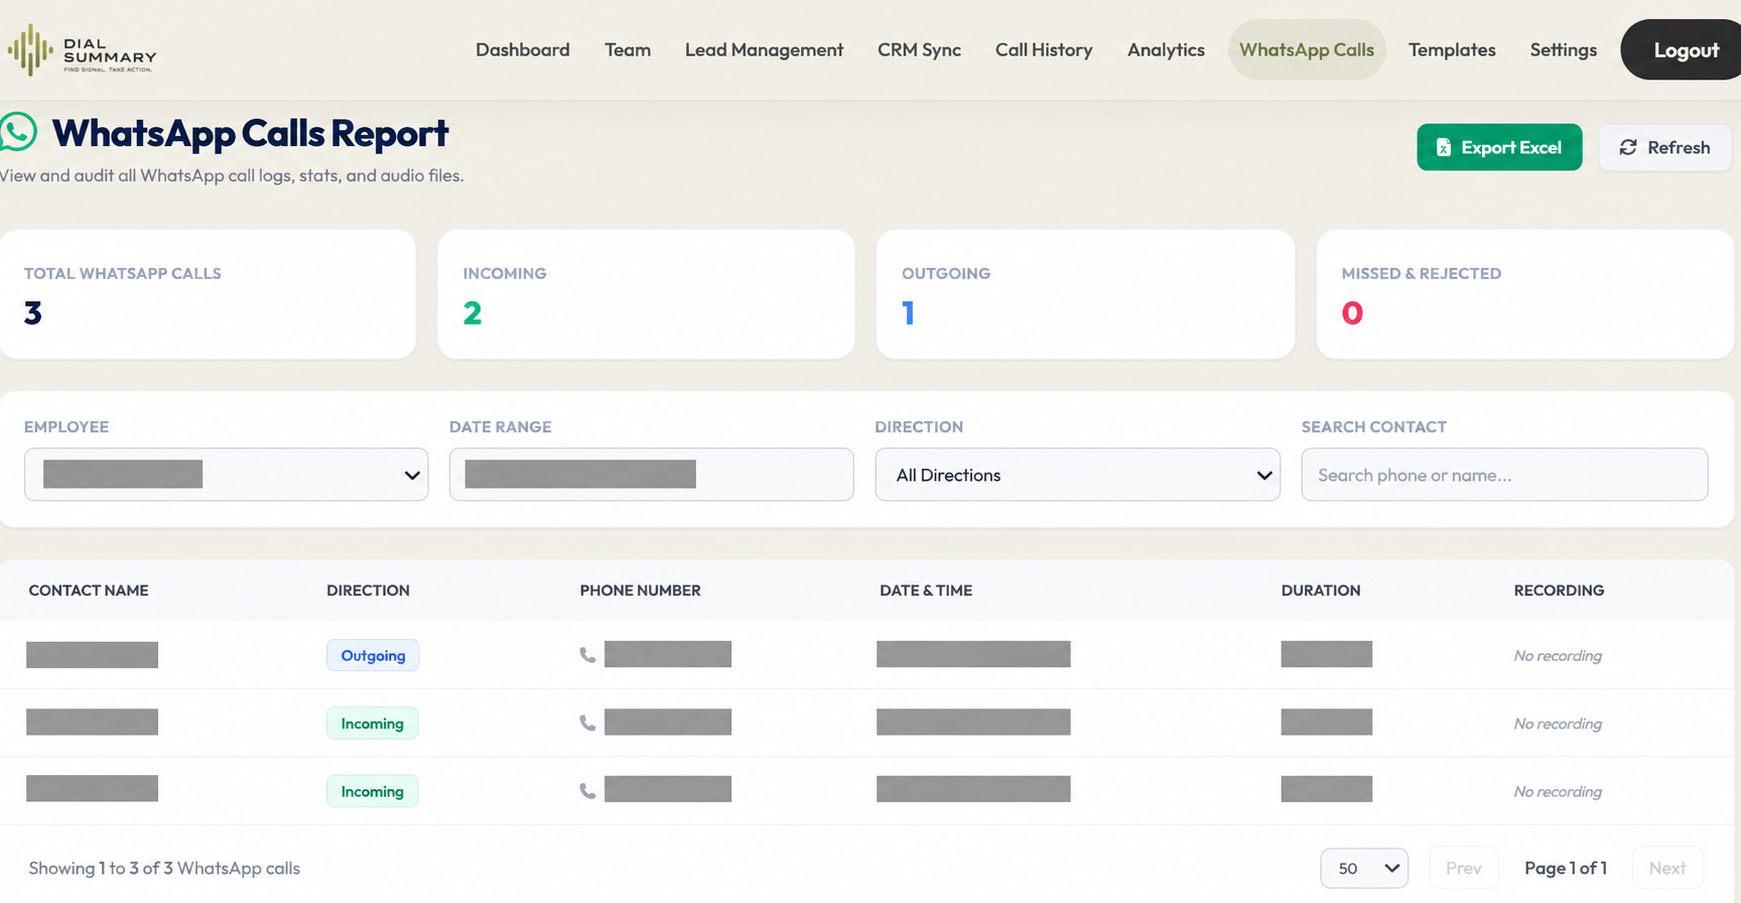Click the Next pagination button
The width and height of the screenshot is (1741, 903).
point(1667,868)
